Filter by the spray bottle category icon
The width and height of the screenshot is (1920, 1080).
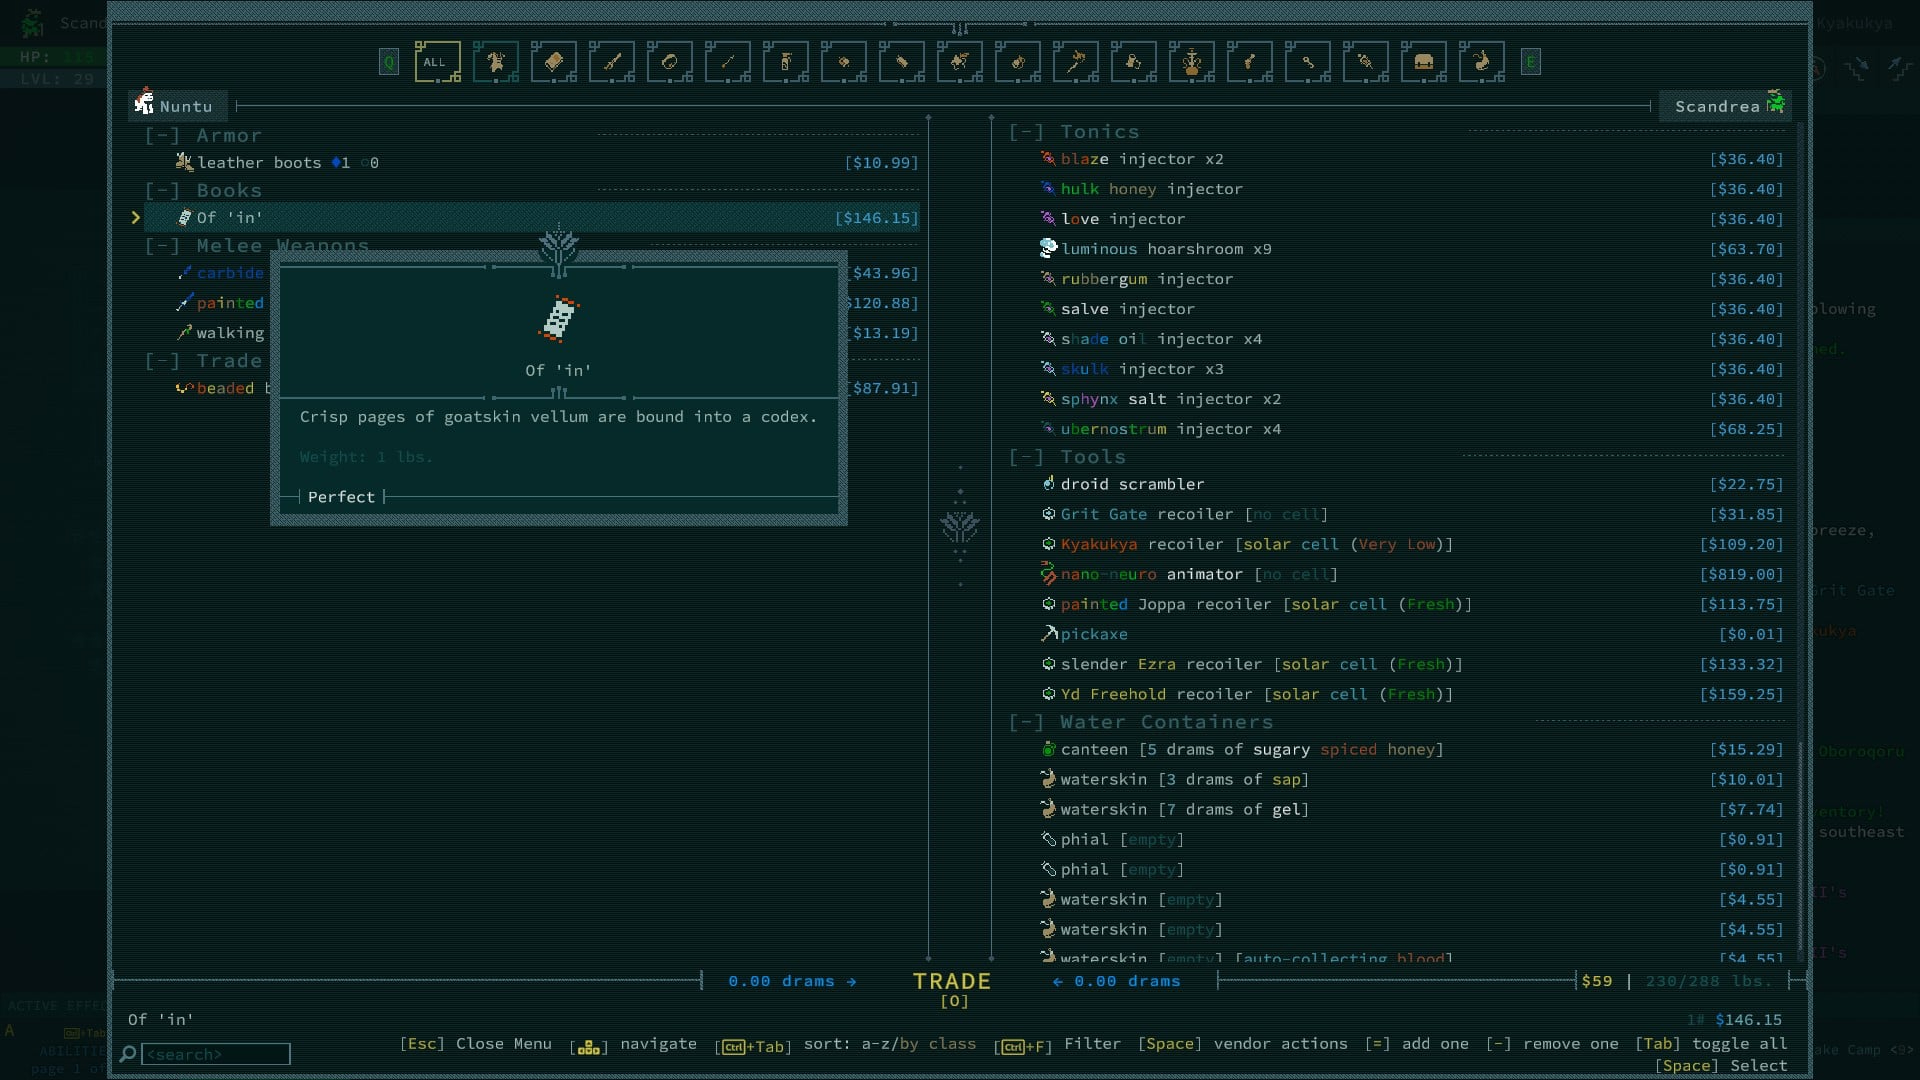pyautogui.click(x=785, y=62)
